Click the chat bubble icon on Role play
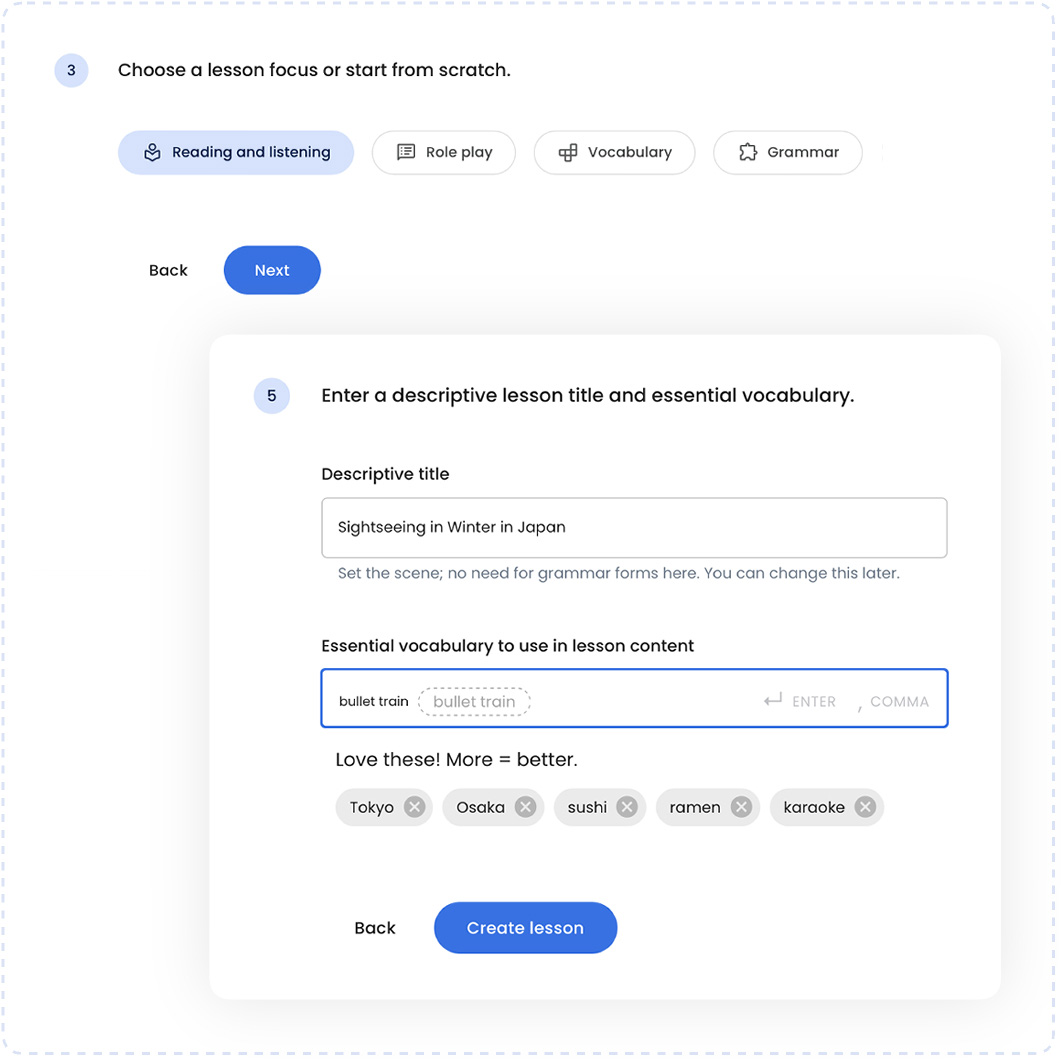The width and height of the screenshot is (1061, 1059). point(405,152)
